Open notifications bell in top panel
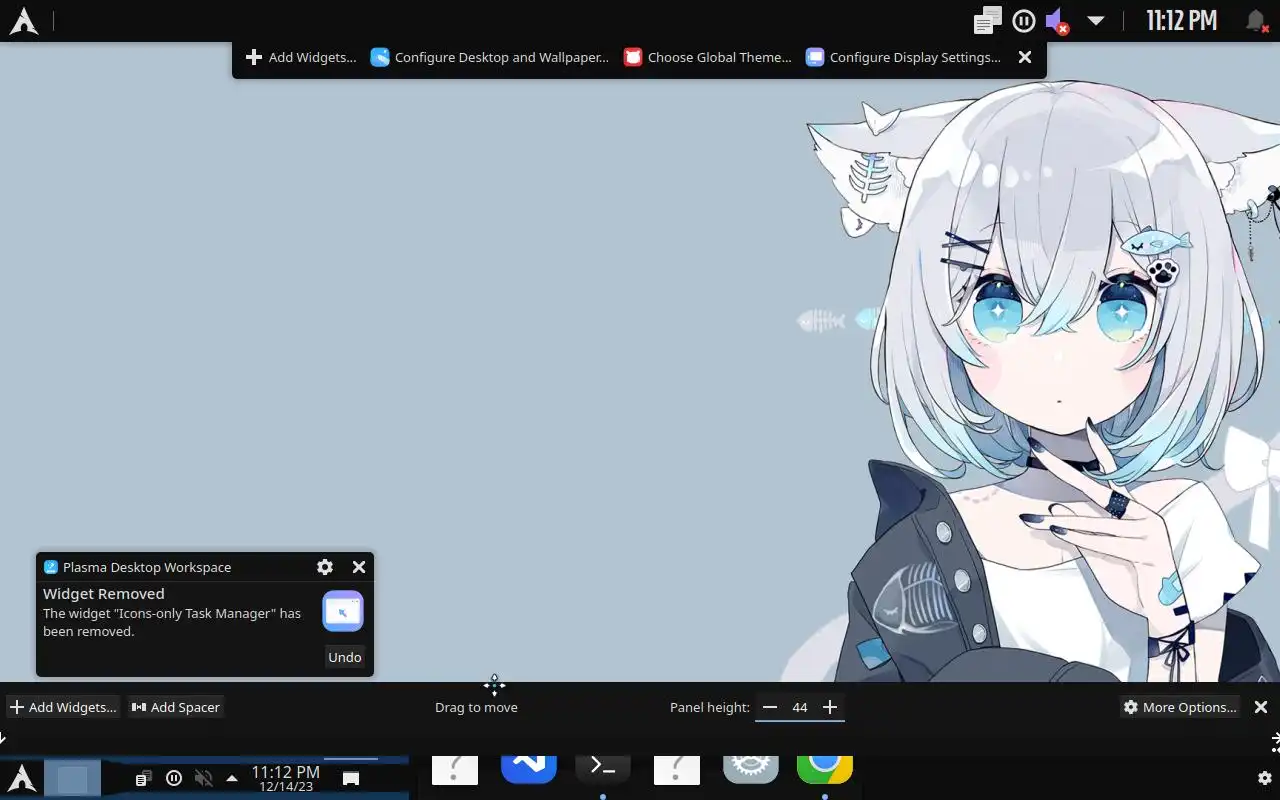 [x=1256, y=21]
